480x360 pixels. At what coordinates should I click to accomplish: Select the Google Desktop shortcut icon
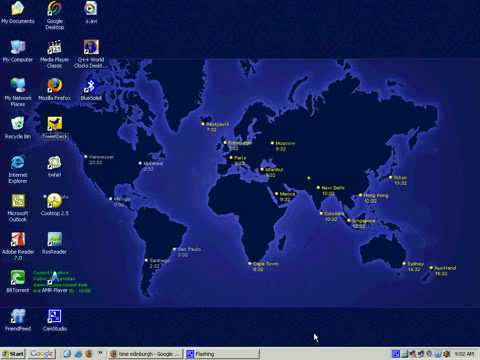pos(55,15)
